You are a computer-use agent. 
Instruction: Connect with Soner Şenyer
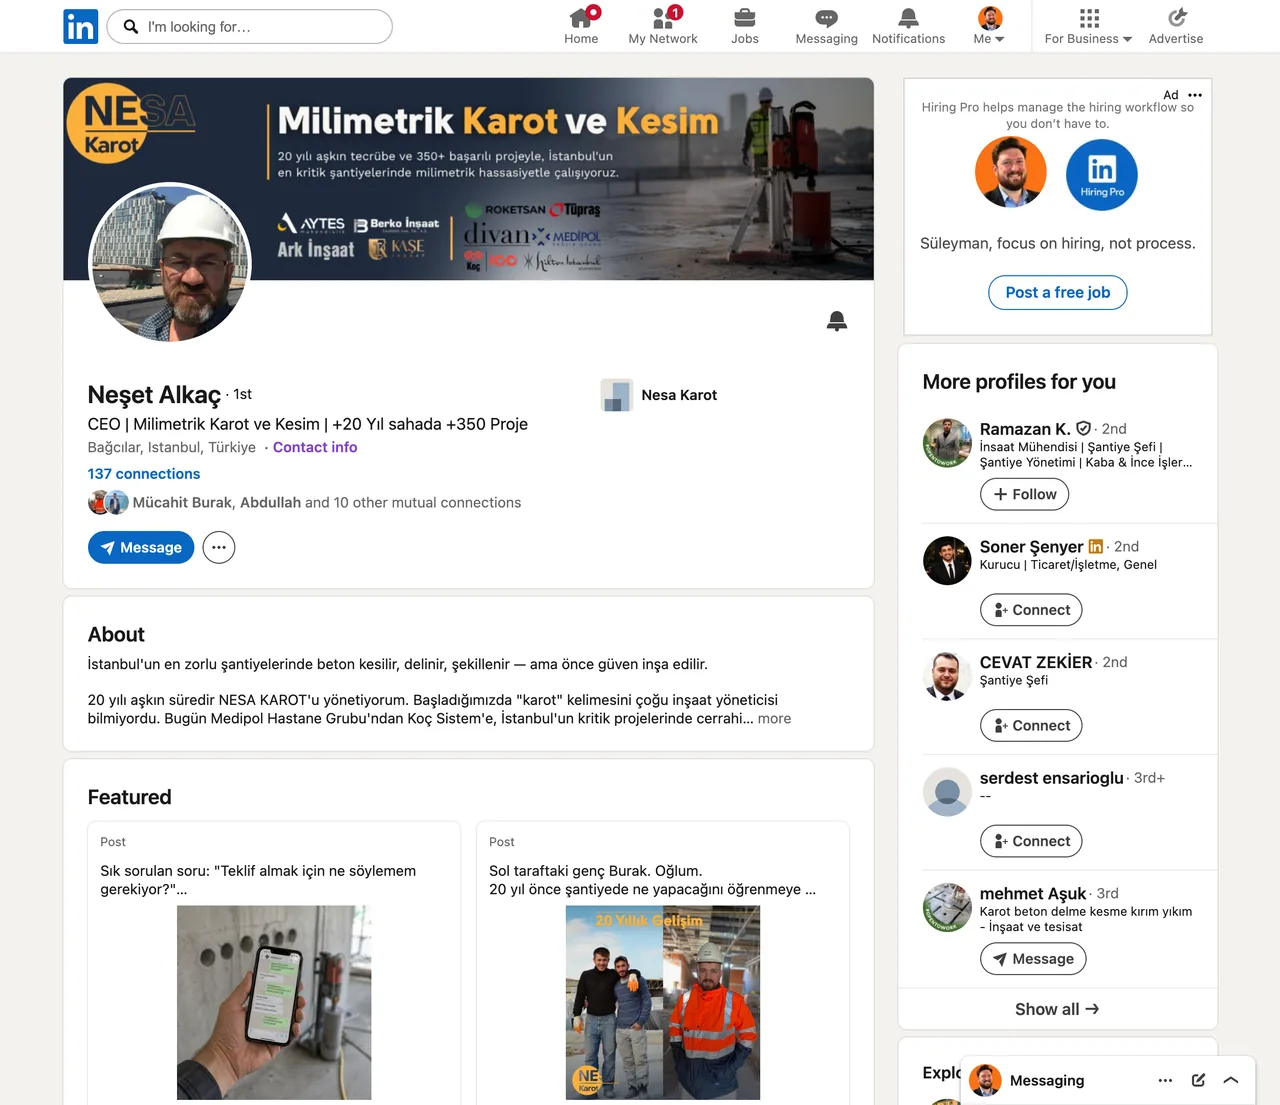[x=1031, y=610]
